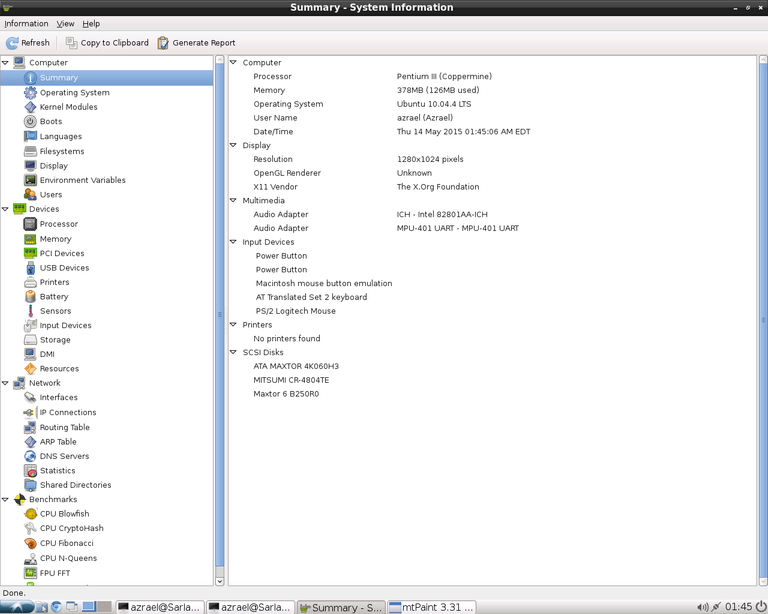Collapse the Devices tree group
This screenshot has height=614, width=768.
point(6,209)
